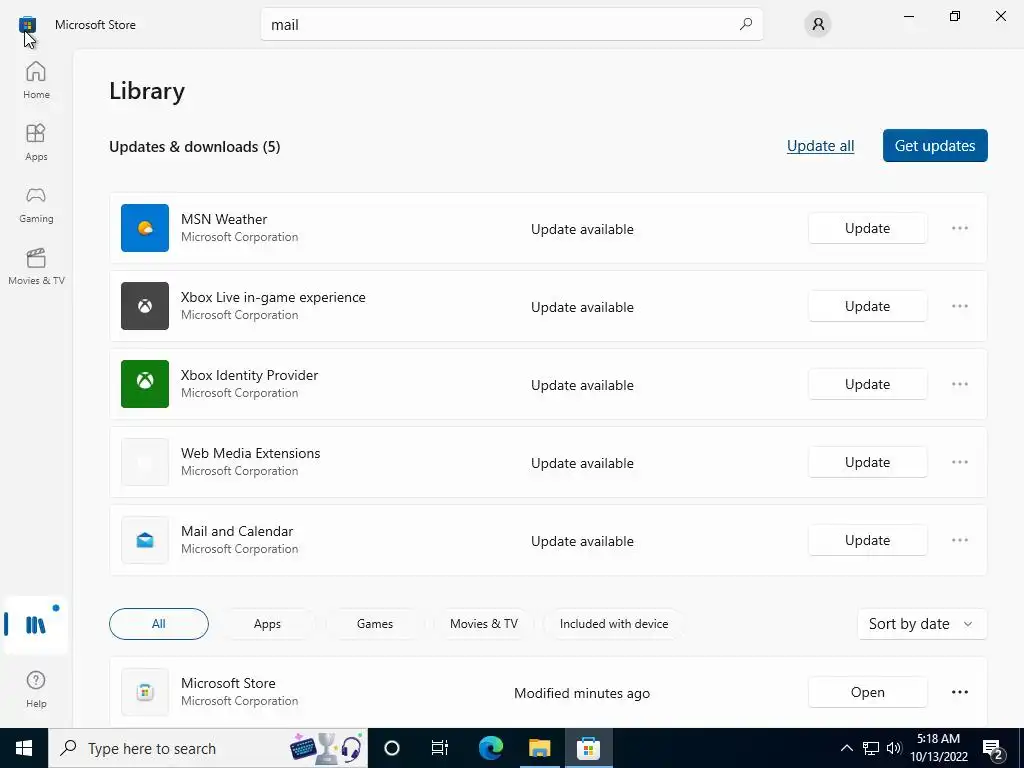The height and width of the screenshot is (768, 1024).
Task: Go to Gaming section in sidebar
Action: click(x=36, y=204)
